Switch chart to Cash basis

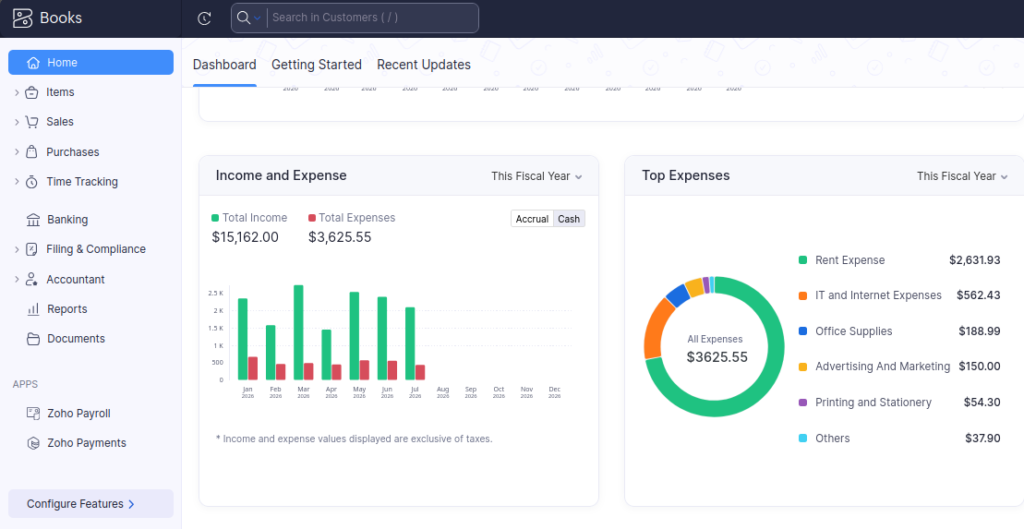click(569, 219)
